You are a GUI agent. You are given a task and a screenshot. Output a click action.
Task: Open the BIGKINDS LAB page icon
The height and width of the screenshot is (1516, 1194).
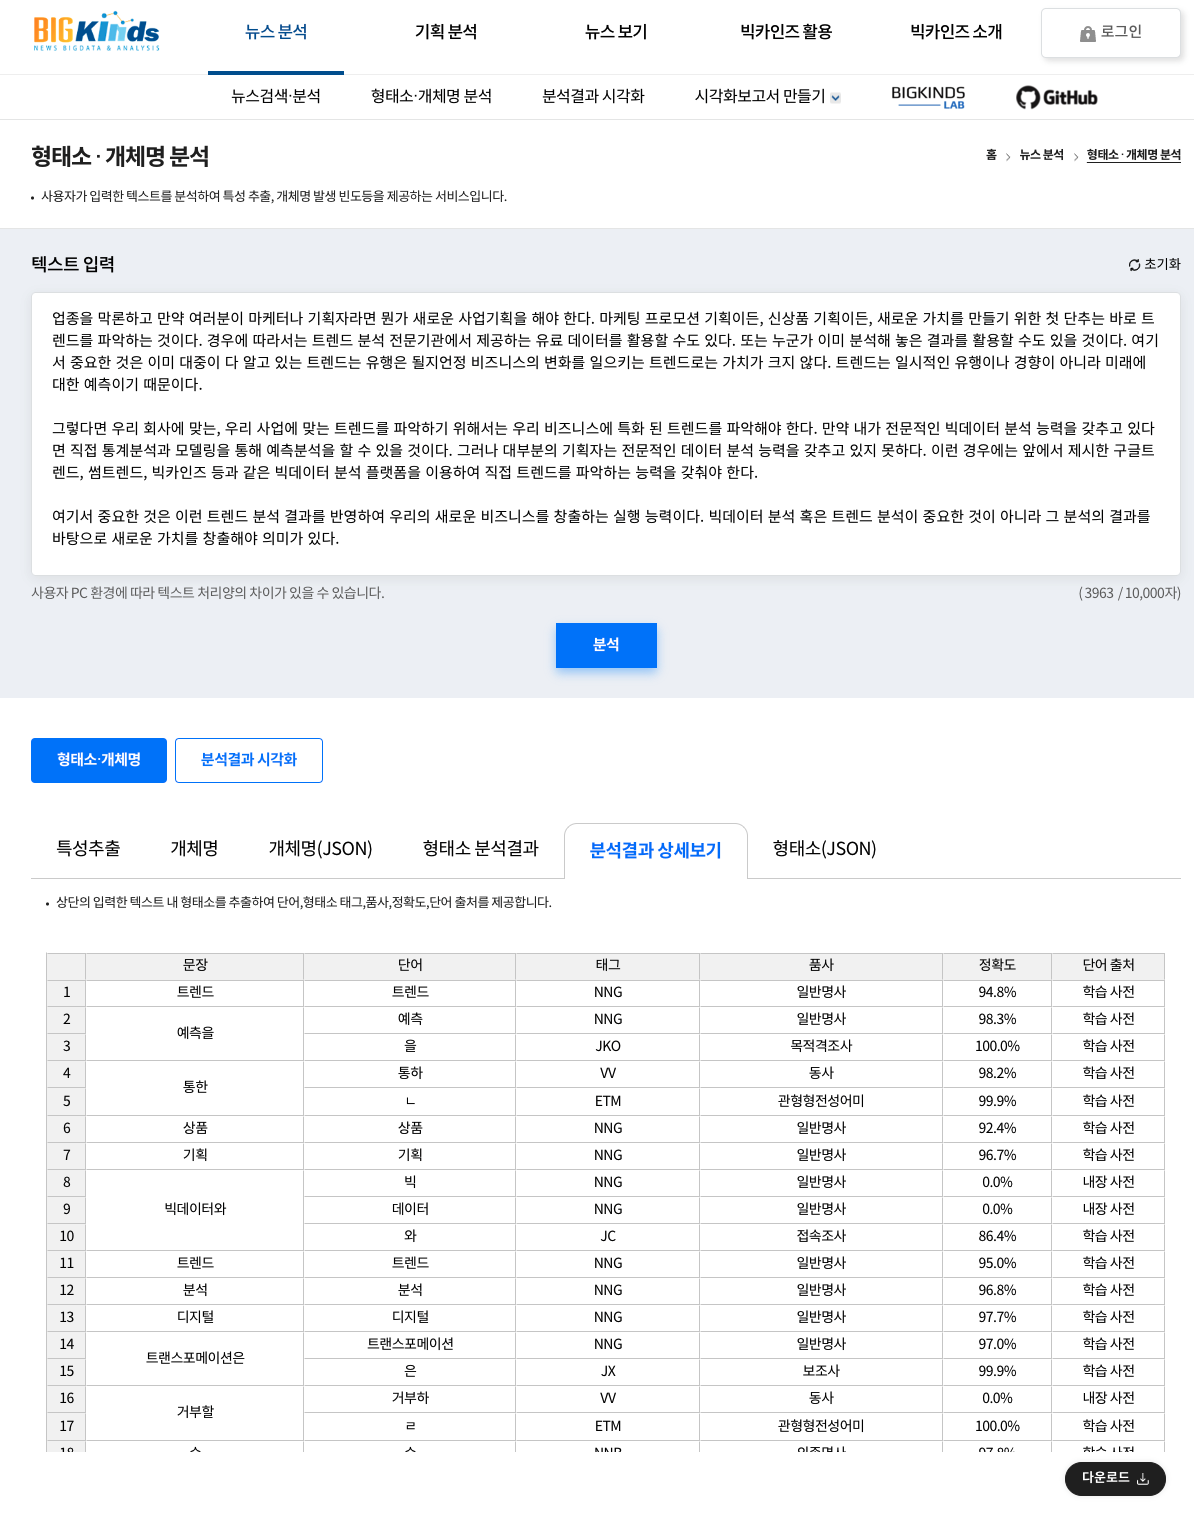coord(928,97)
